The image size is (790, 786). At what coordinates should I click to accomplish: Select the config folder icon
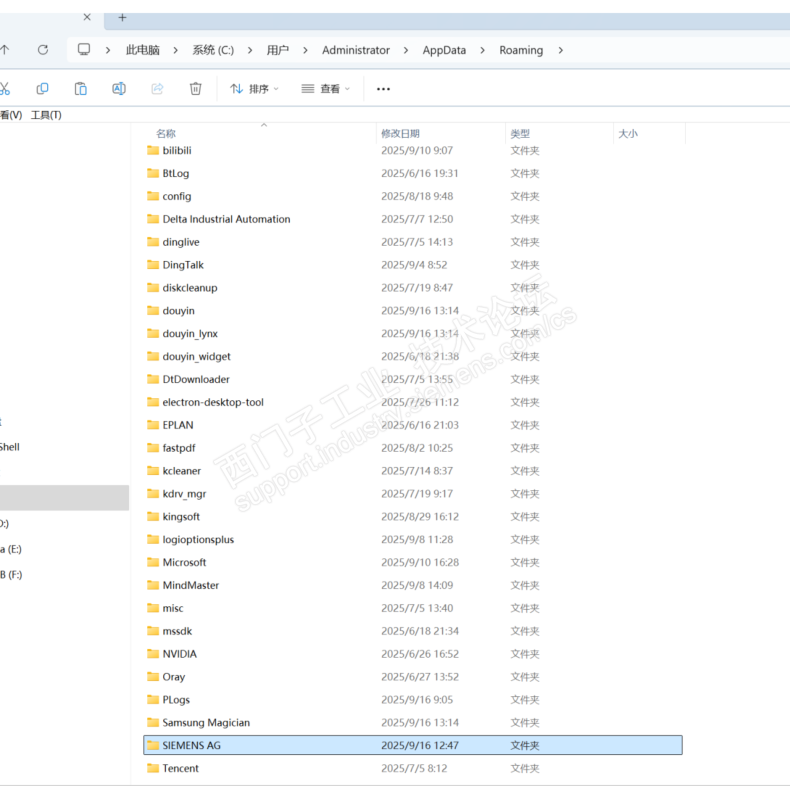(x=153, y=196)
